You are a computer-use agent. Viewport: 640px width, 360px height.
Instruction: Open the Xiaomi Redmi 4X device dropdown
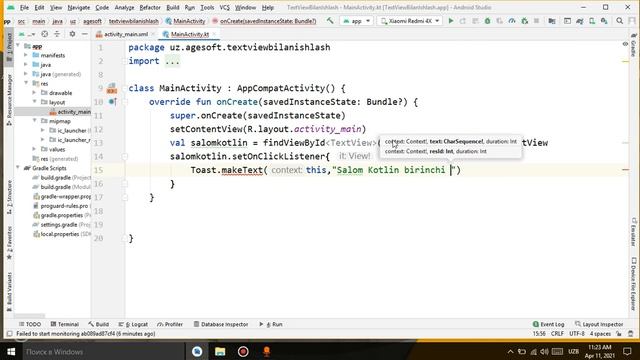click(410, 20)
